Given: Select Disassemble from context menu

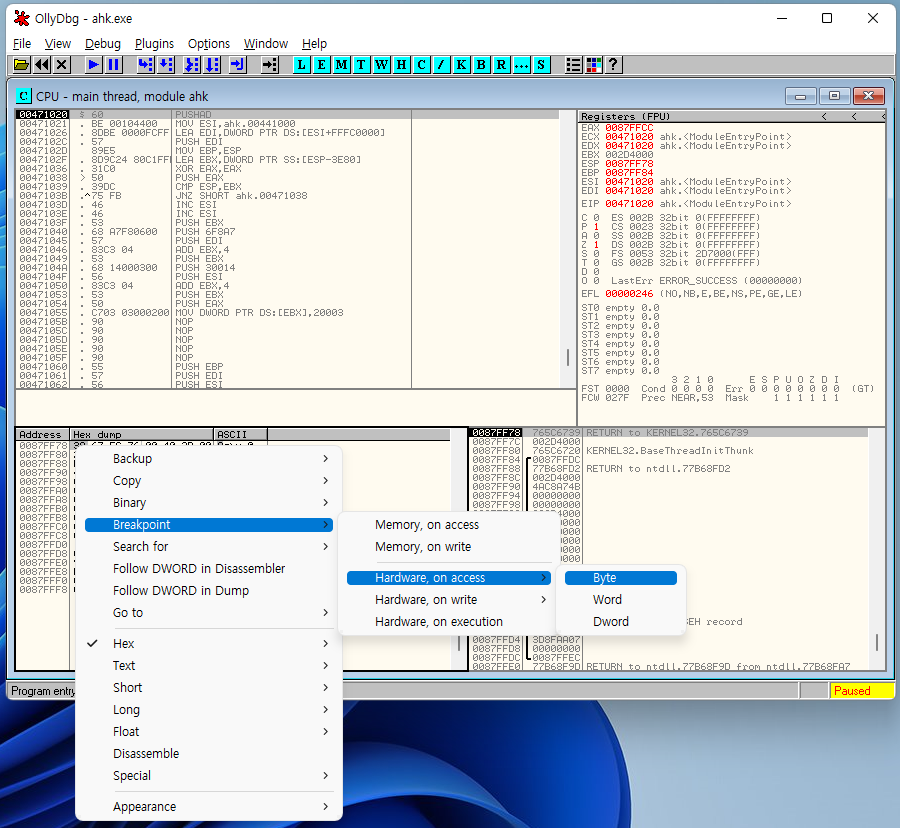Looking at the screenshot, I should [209, 754].
